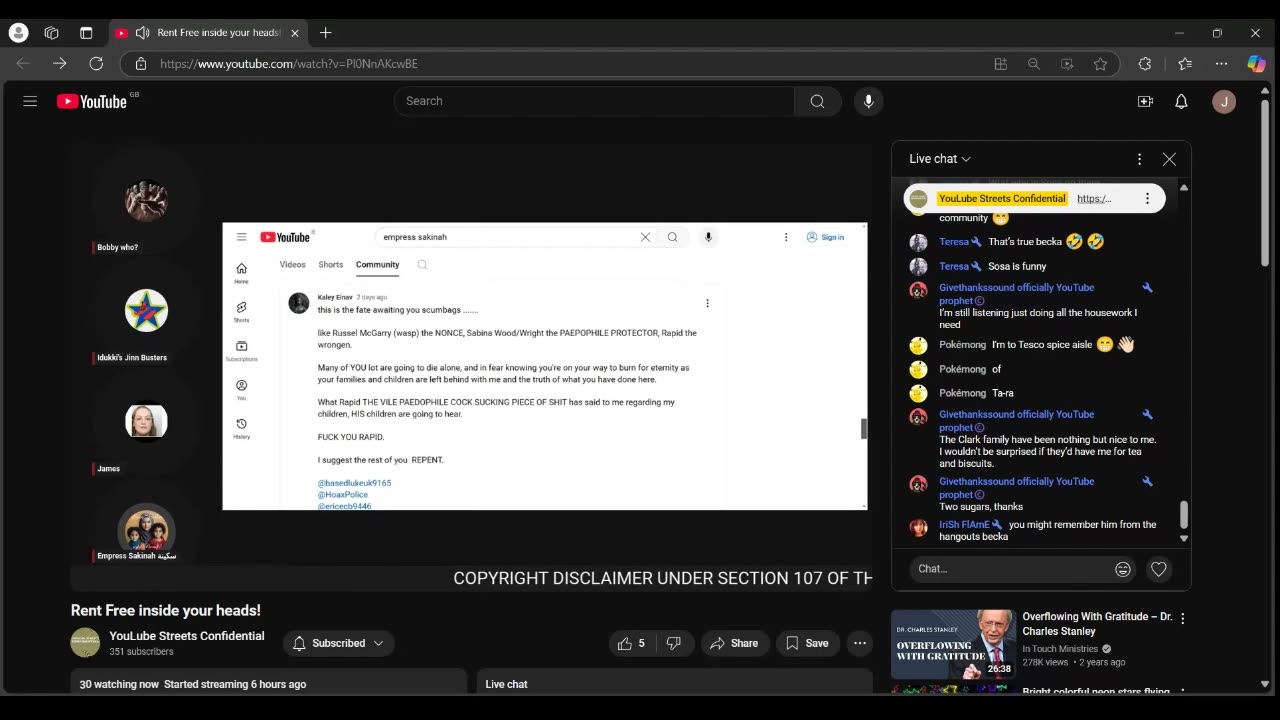Image resolution: width=1280 pixels, height=720 pixels.
Task: Open the Create video icon
Action: click(x=1146, y=101)
